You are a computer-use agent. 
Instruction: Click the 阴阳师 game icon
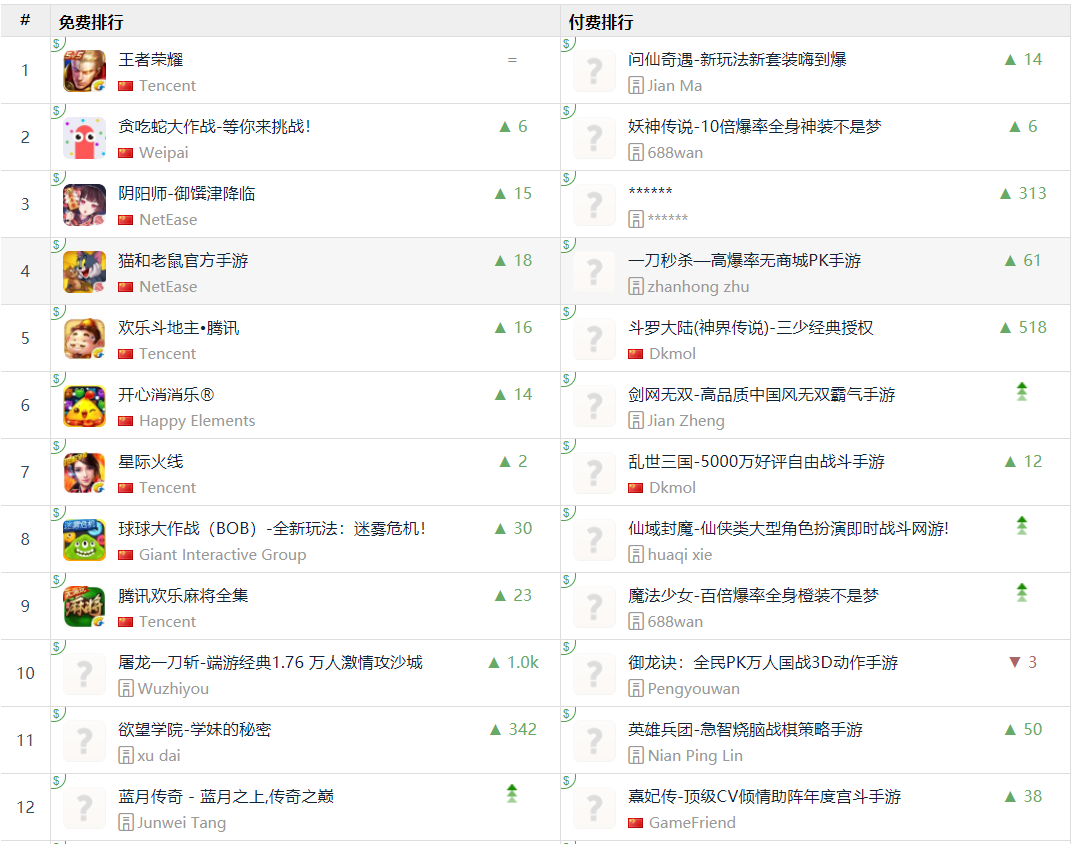pos(84,205)
